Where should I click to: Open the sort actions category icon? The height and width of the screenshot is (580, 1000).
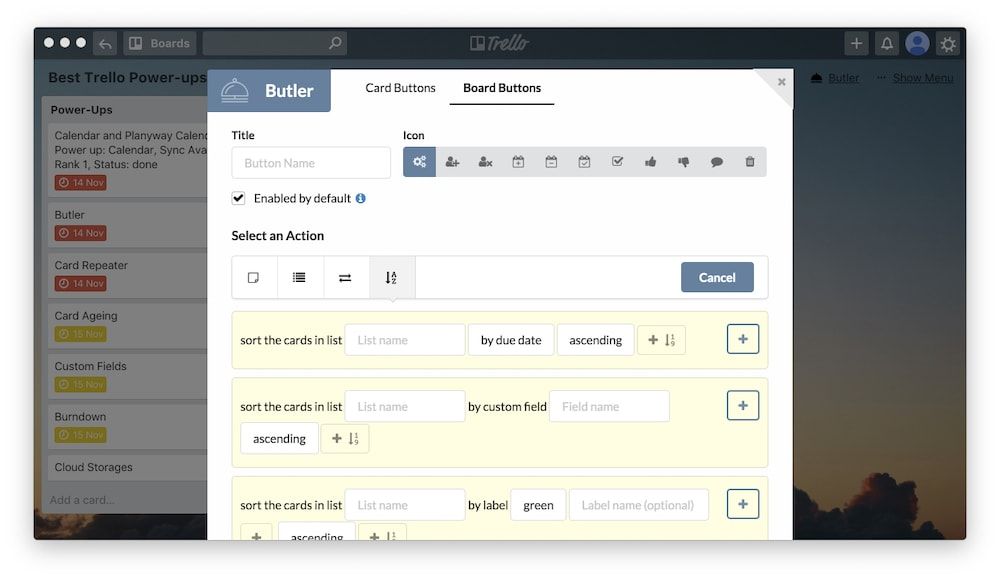392,278
